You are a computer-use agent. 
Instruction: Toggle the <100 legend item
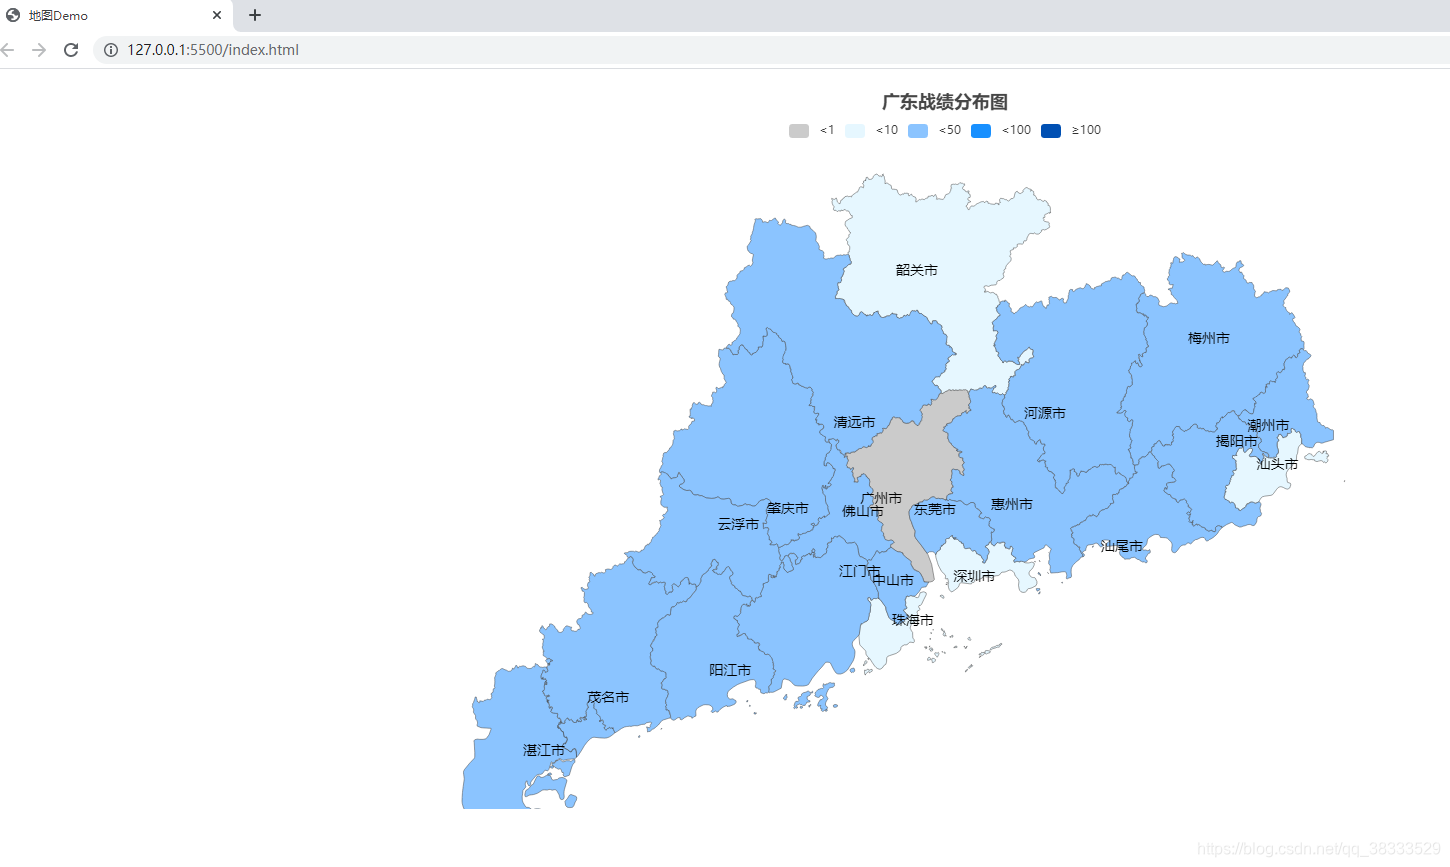click(998, 130)
